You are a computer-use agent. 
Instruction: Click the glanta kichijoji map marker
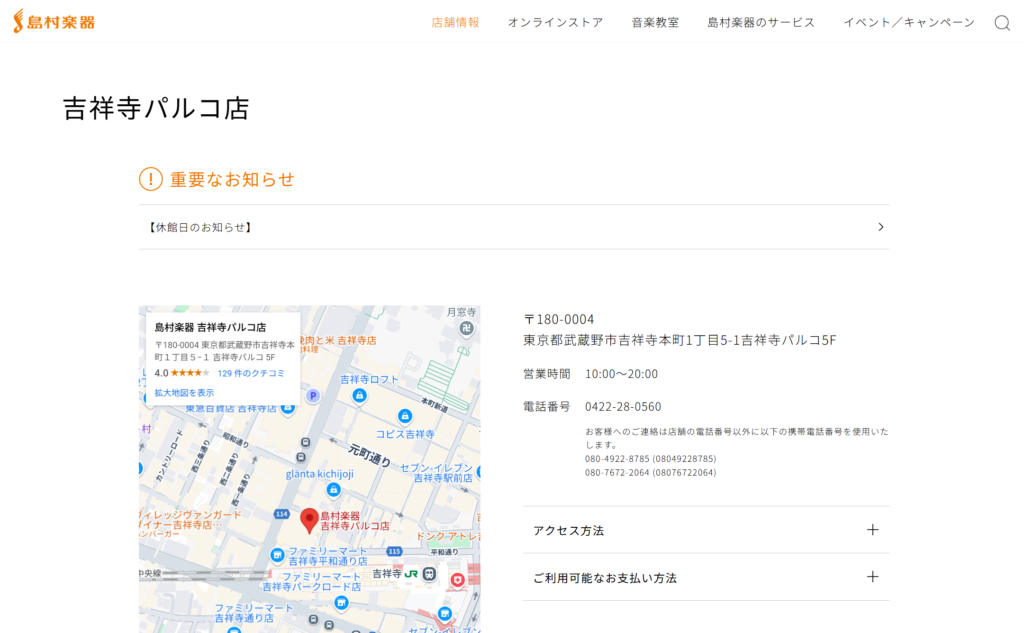point(334,489)
